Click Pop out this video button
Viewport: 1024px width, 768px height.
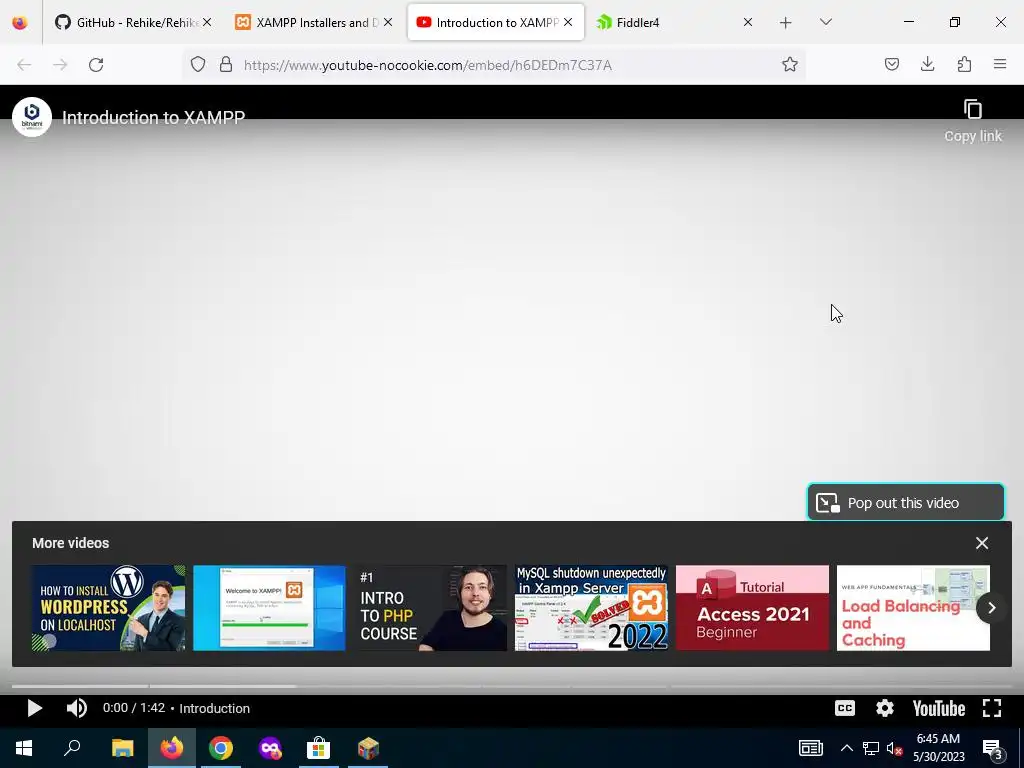[x=905, y=502]
